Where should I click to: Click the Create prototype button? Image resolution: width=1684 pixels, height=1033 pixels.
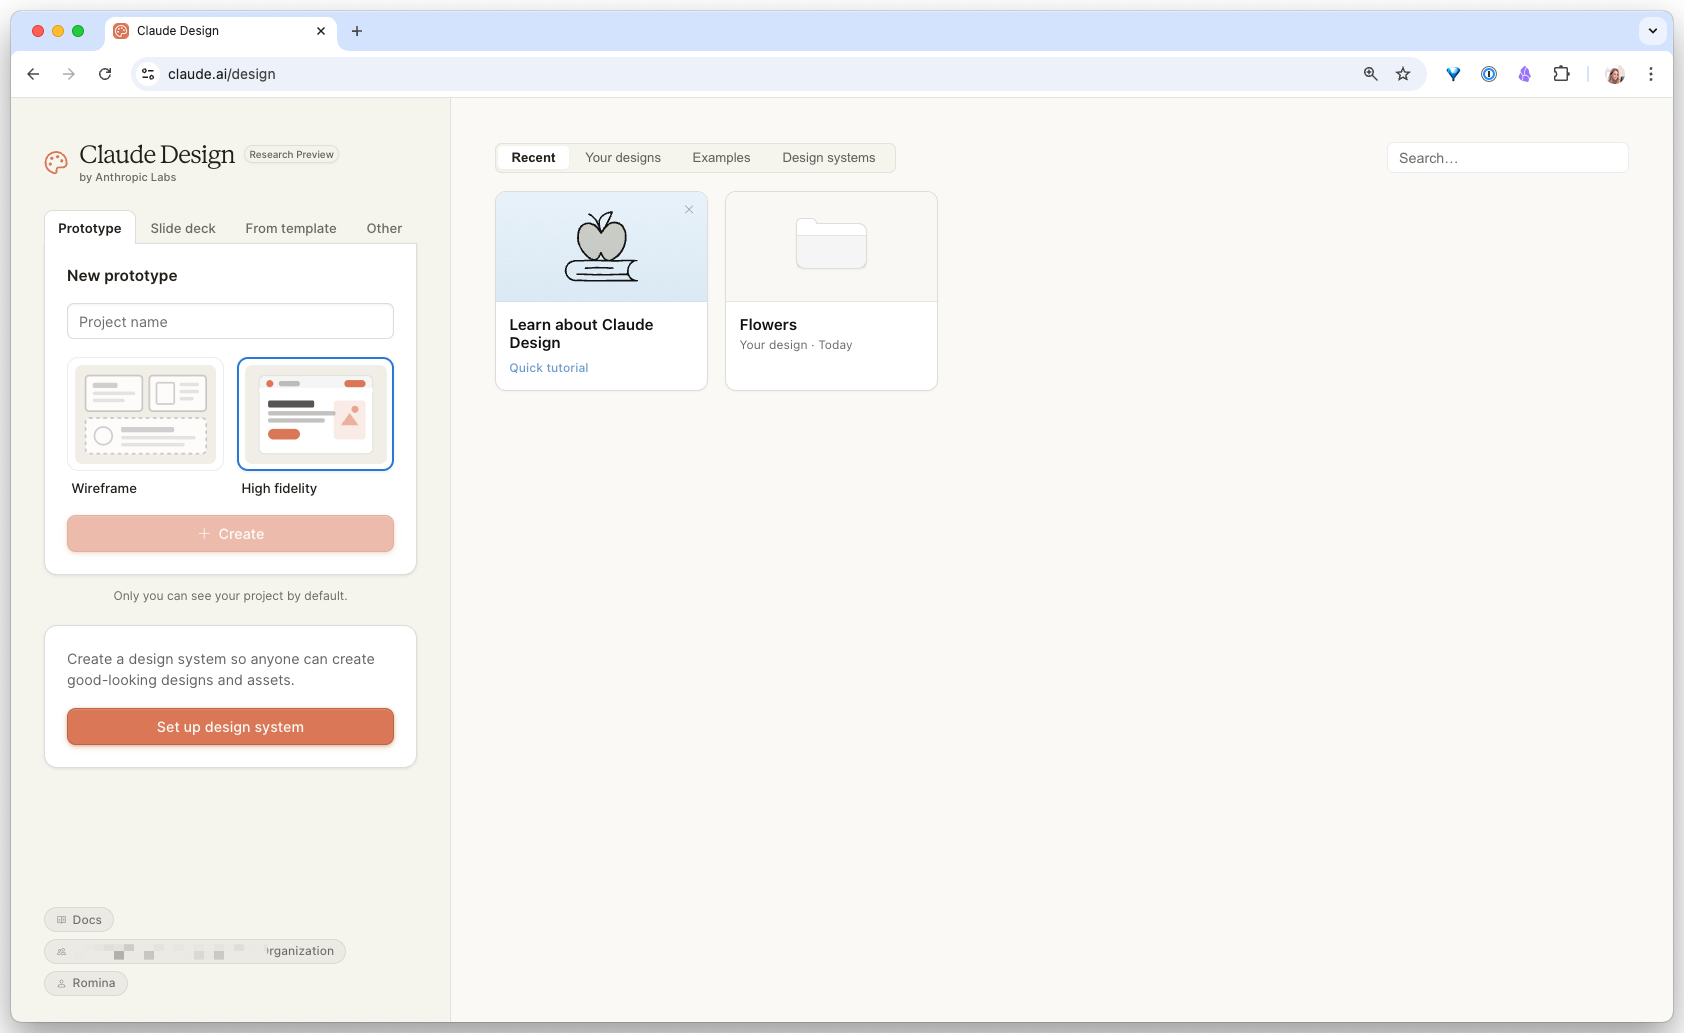[230, 534]
